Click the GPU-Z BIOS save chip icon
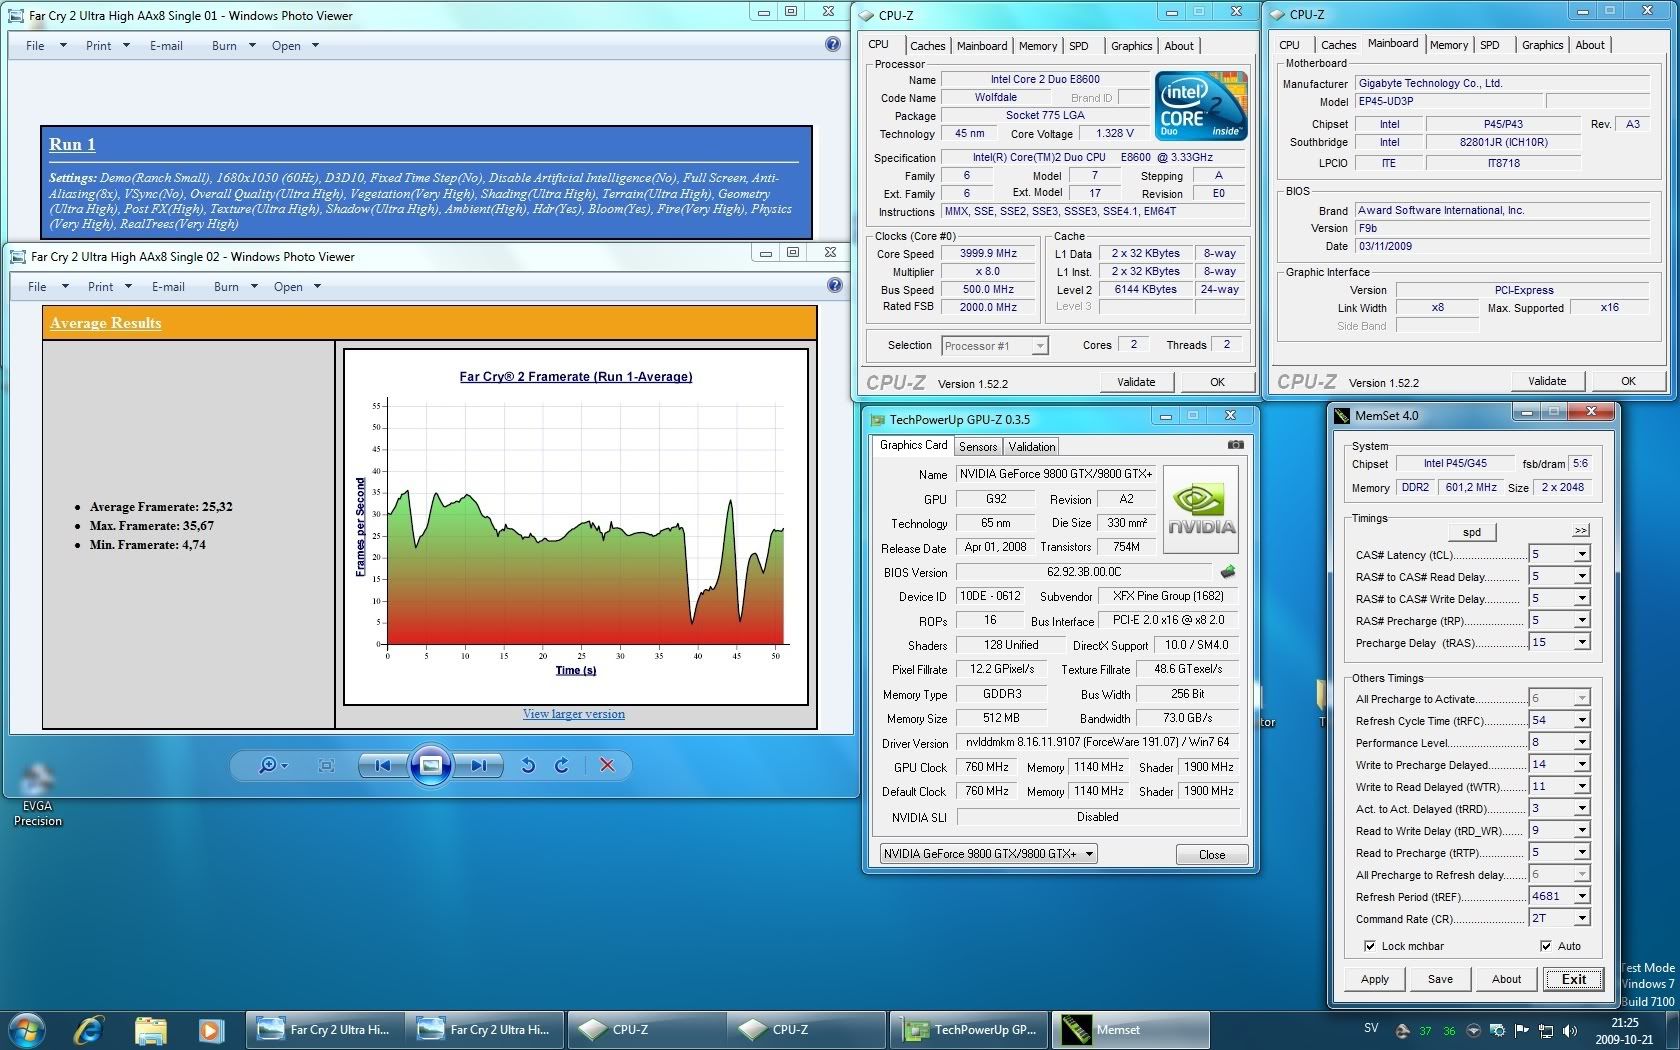This screenshot has width=1680, height=1050. (1228, 572)
